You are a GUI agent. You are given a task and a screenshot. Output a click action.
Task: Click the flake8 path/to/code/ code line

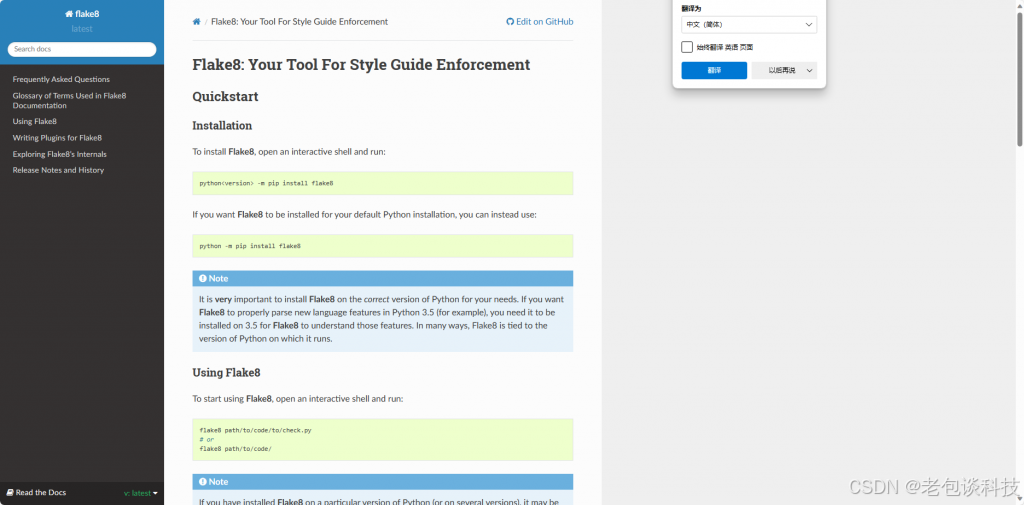click(235, 449)
